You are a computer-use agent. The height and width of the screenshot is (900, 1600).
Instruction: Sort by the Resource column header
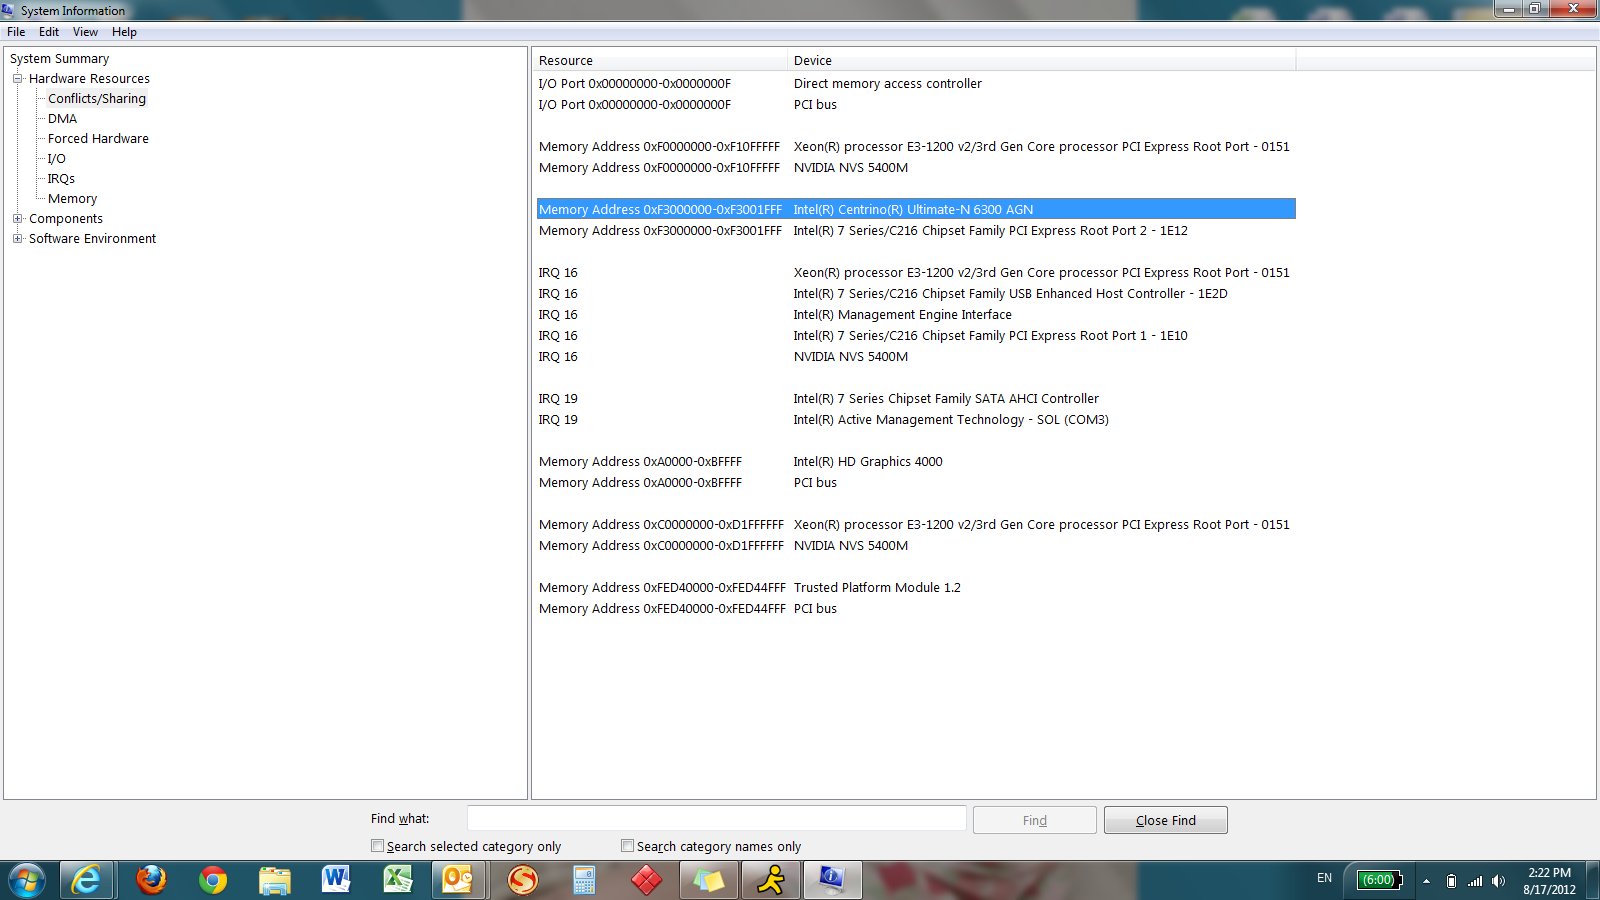(660, 60)
